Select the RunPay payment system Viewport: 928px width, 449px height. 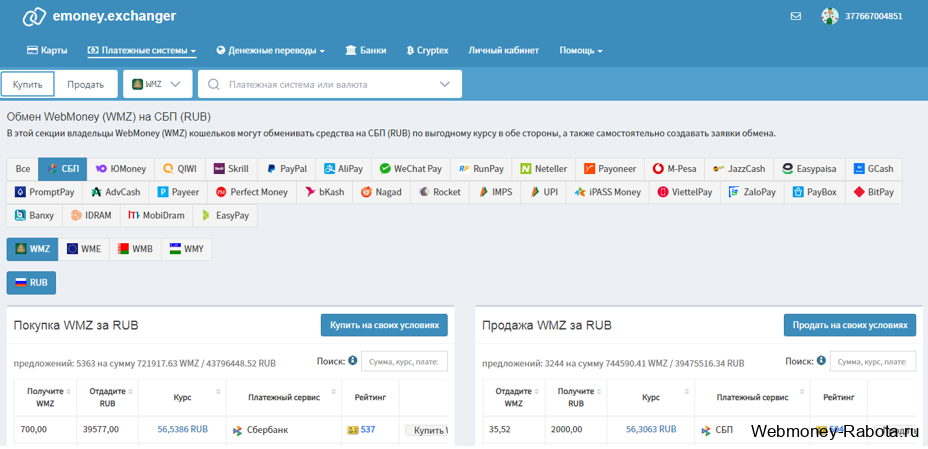(x=481, y=169)
